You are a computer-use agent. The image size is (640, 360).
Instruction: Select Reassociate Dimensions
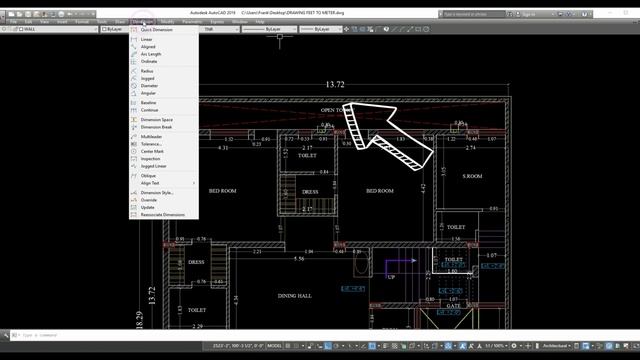tap(164, 215)
